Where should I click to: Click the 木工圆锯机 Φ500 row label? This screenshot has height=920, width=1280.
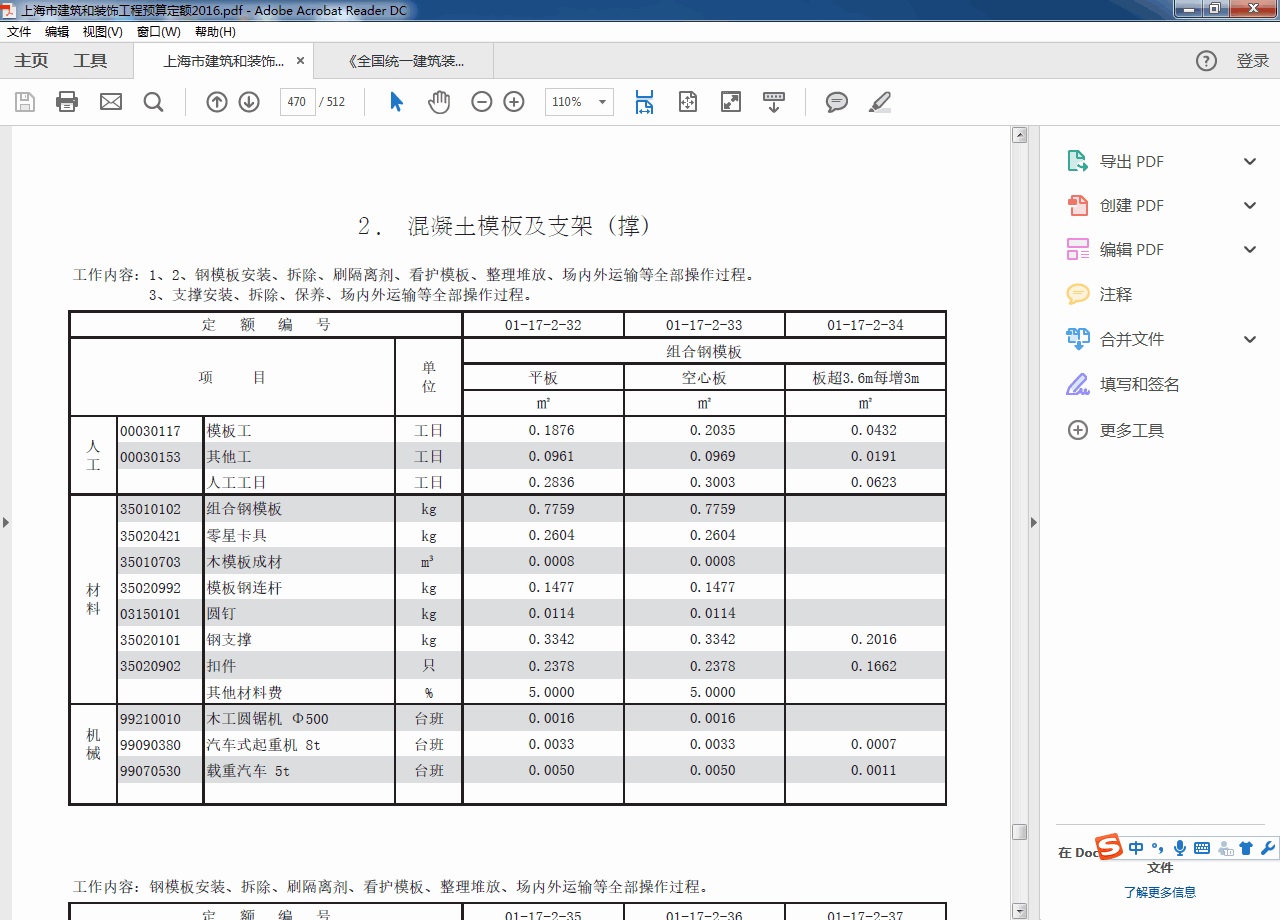(x=267, y=719)
